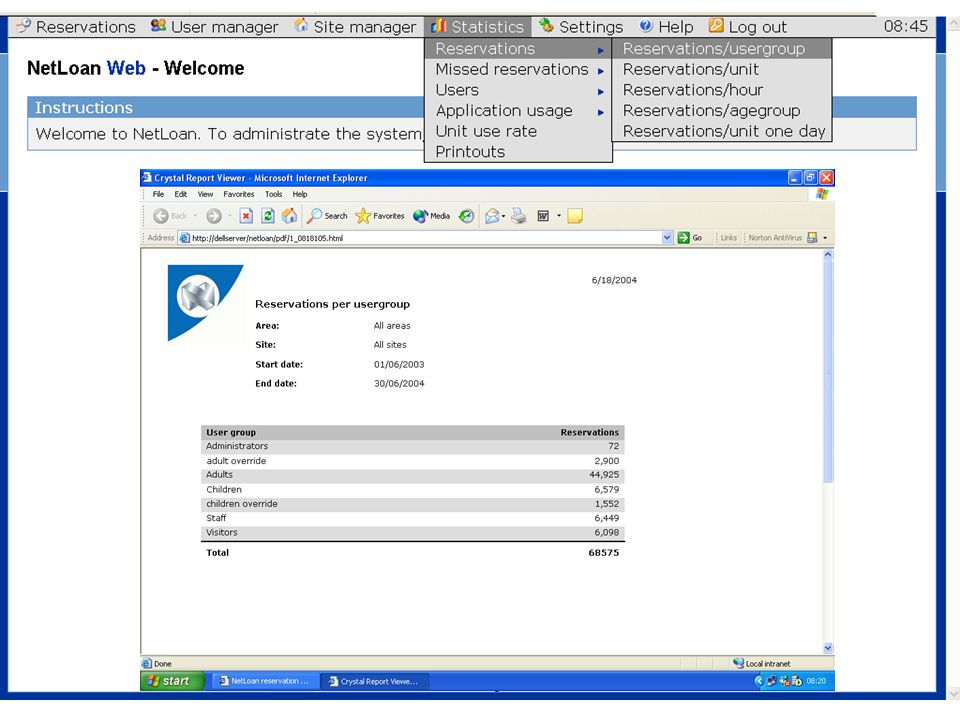This screenshot has height=720, width=960.
Task: Choose Reservations/unit one day report
Action: [x=722, y=132]
